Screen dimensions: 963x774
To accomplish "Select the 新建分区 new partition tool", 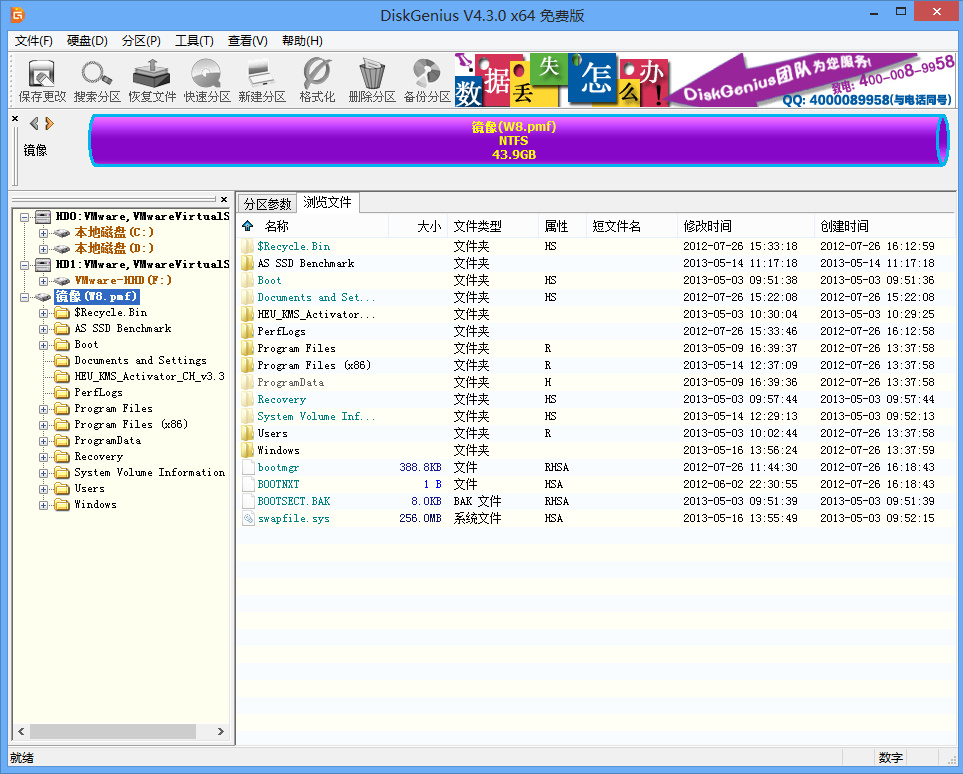I will (262, 80).
